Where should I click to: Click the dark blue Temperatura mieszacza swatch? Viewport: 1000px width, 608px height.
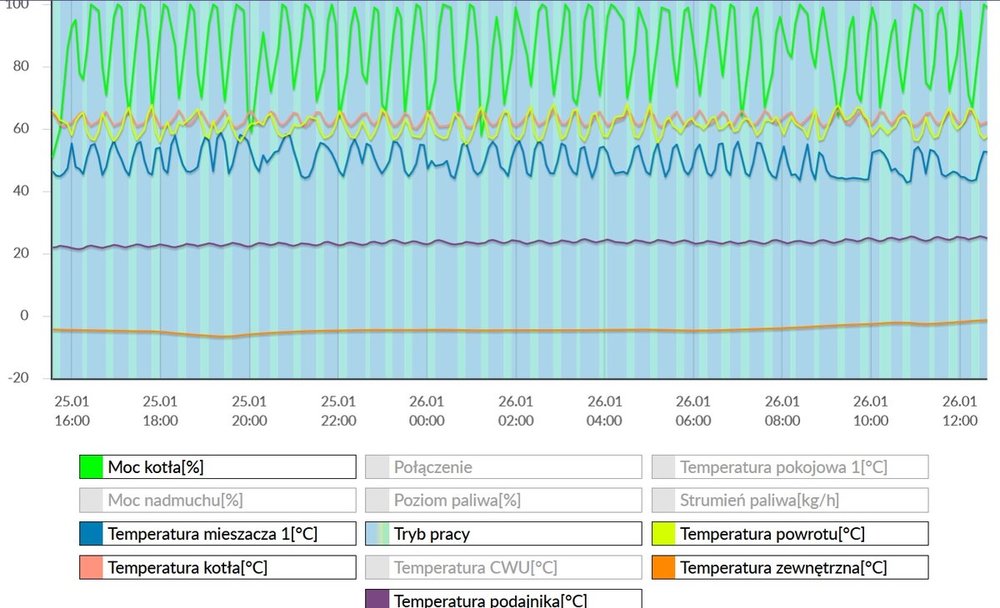[91, 533]
